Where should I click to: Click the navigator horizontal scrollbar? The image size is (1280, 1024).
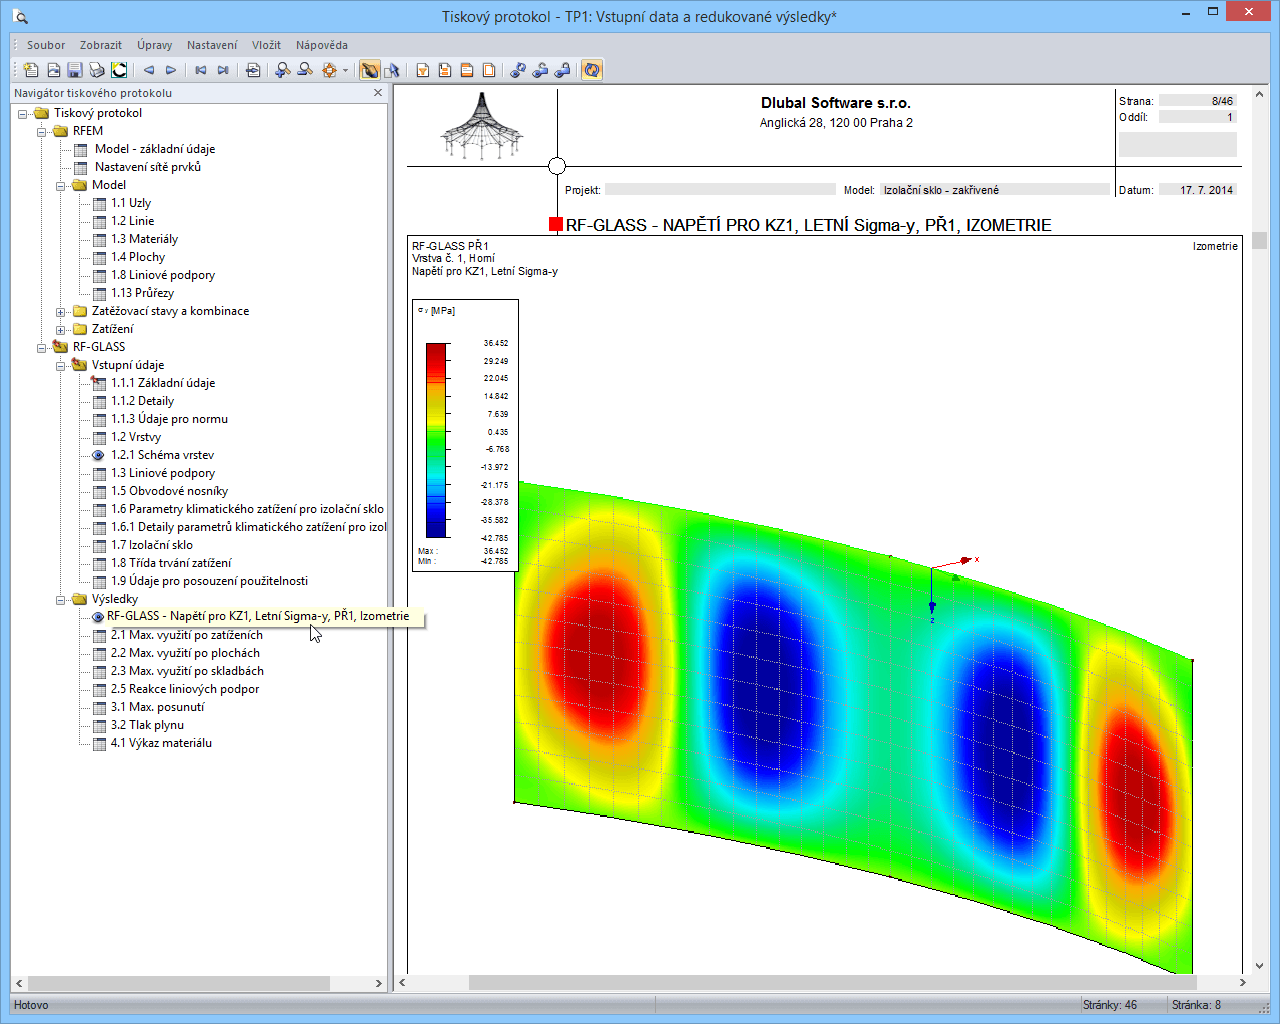coord(178,983)
